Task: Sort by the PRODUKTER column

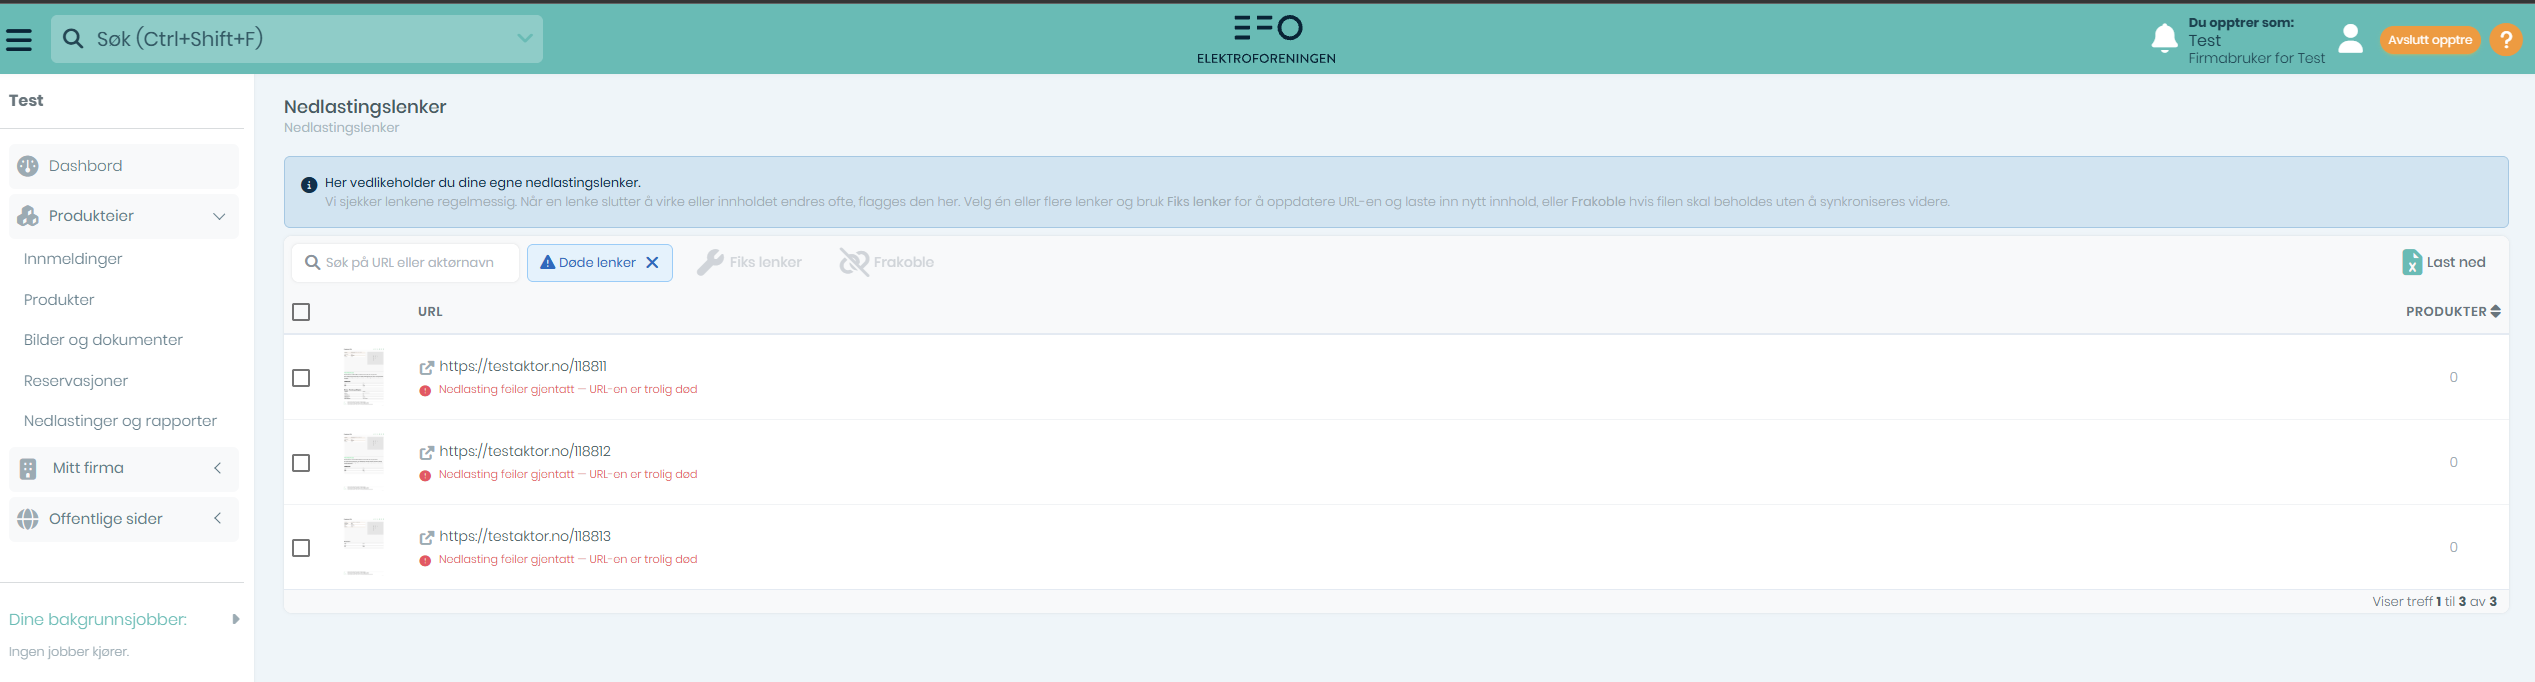Action: (2452, 312)
